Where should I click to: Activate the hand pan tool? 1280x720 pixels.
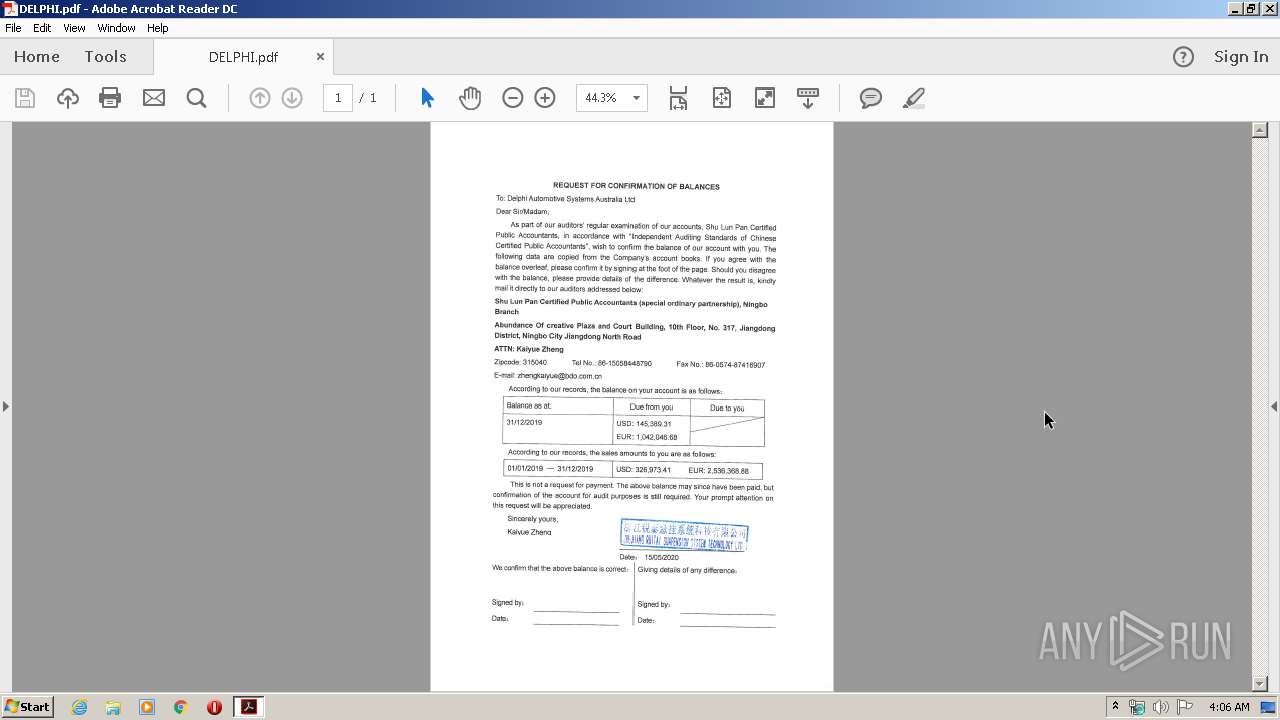(470, 98)
